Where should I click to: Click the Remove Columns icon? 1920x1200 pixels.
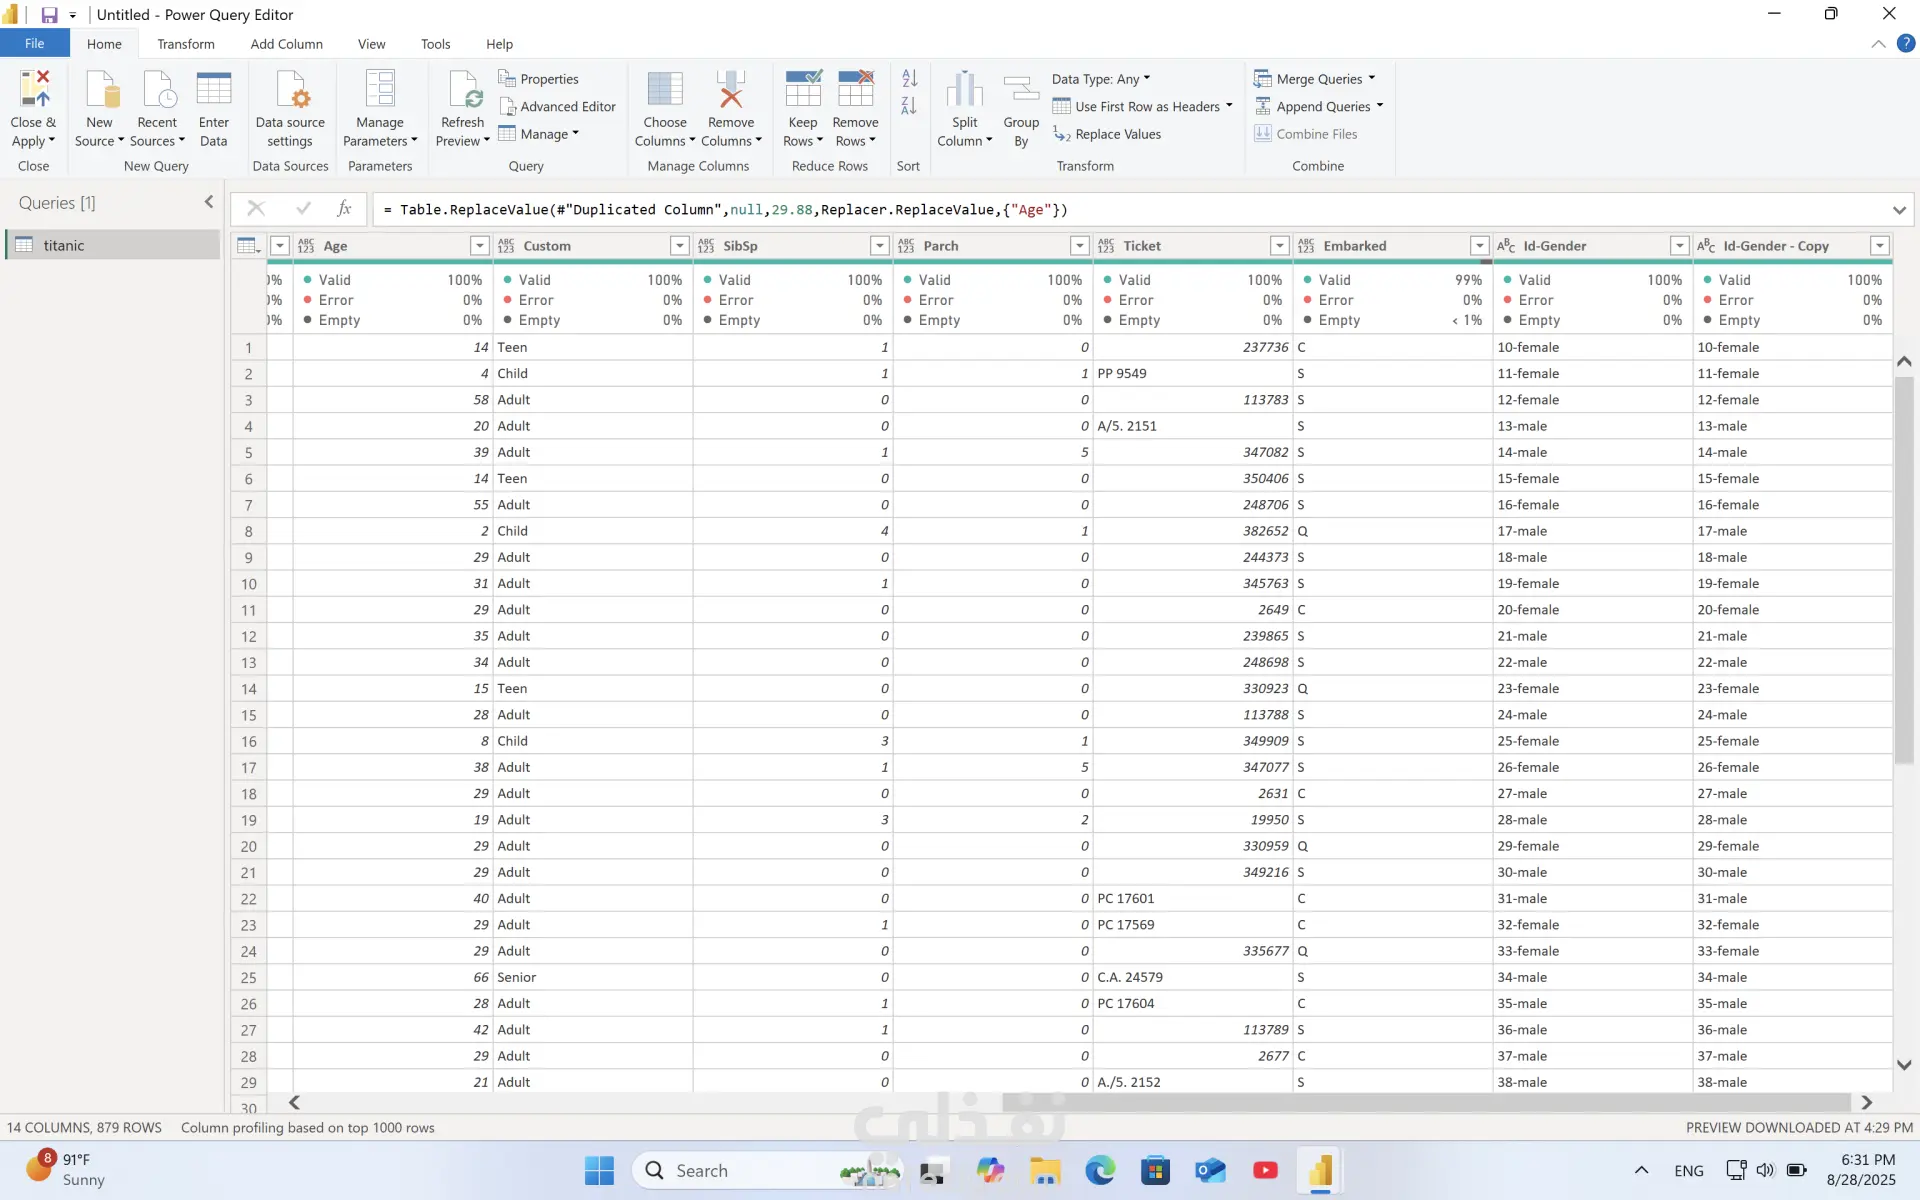coord(731,90)
